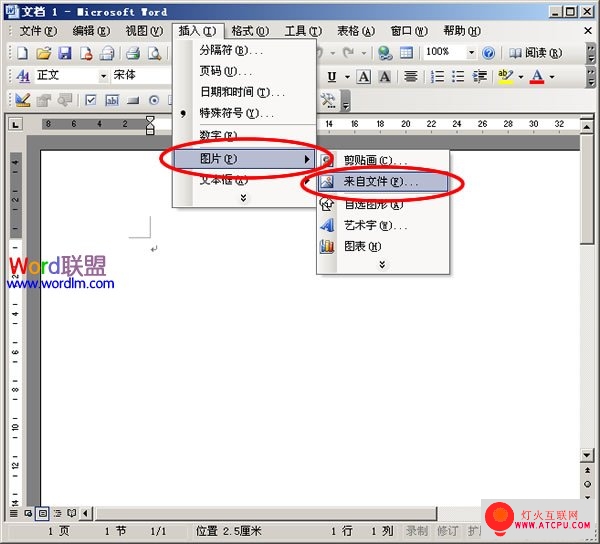Insert hyperlink with globe icon
The width and height of the screenshot is (600, 544).
click(x=385, y=53)
